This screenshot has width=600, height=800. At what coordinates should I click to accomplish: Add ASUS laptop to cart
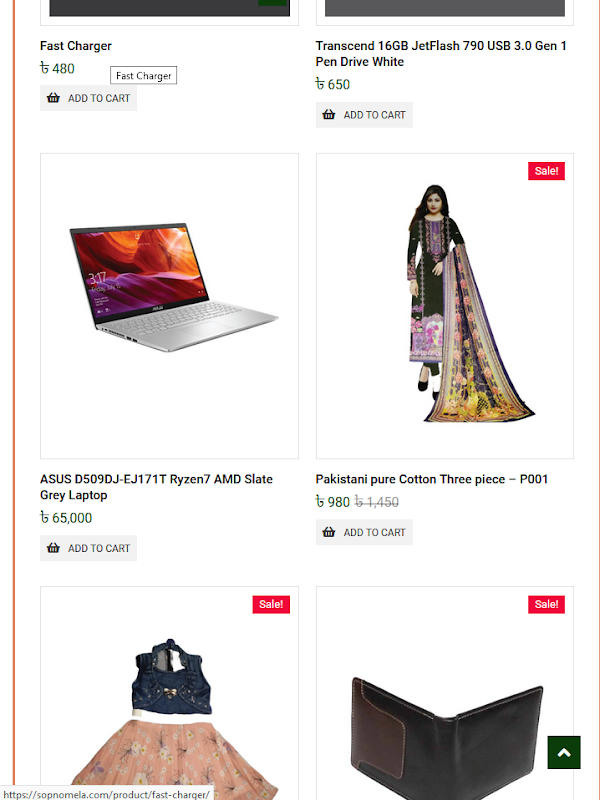(88, 548)
